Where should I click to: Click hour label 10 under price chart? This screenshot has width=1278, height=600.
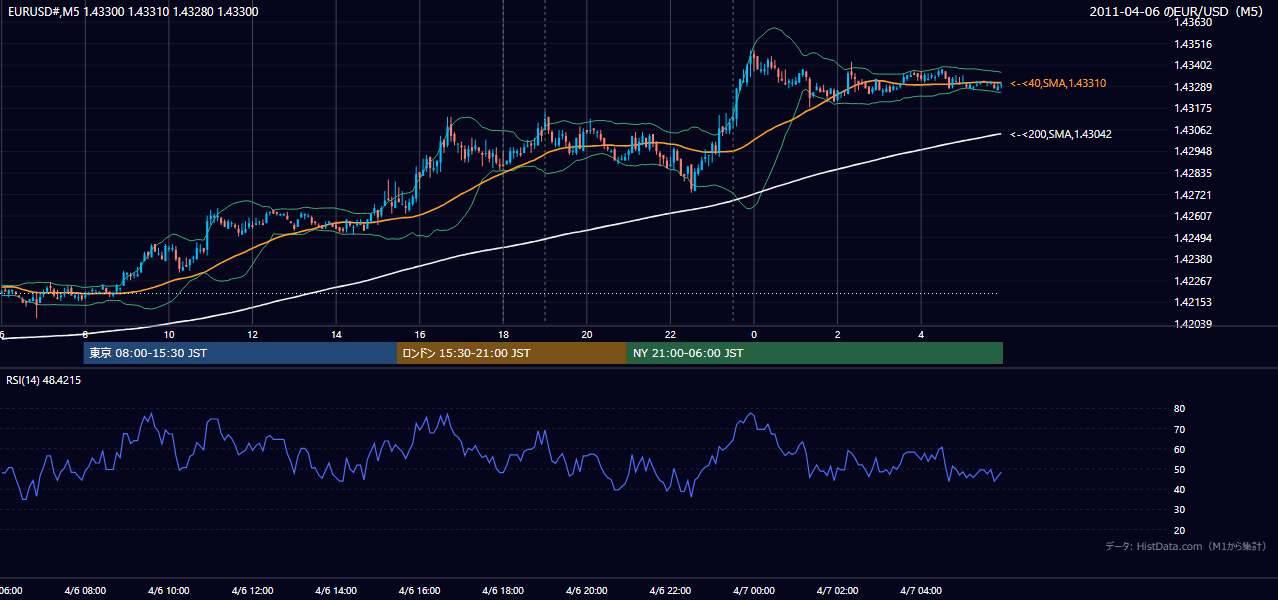click(x=169, y=334)
